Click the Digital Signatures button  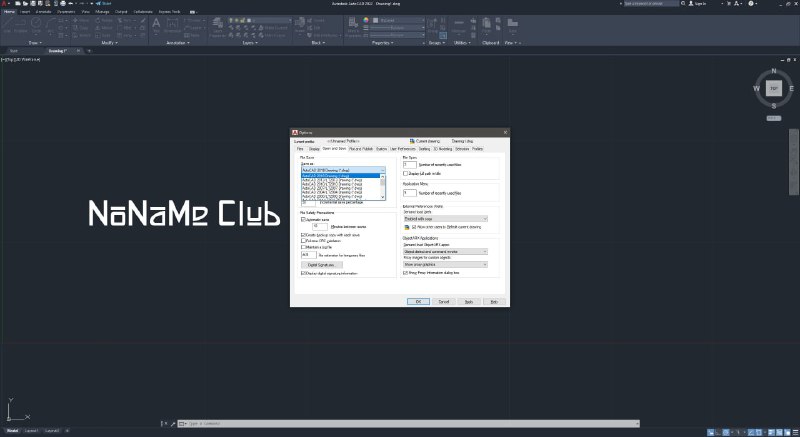click(321, 265)
